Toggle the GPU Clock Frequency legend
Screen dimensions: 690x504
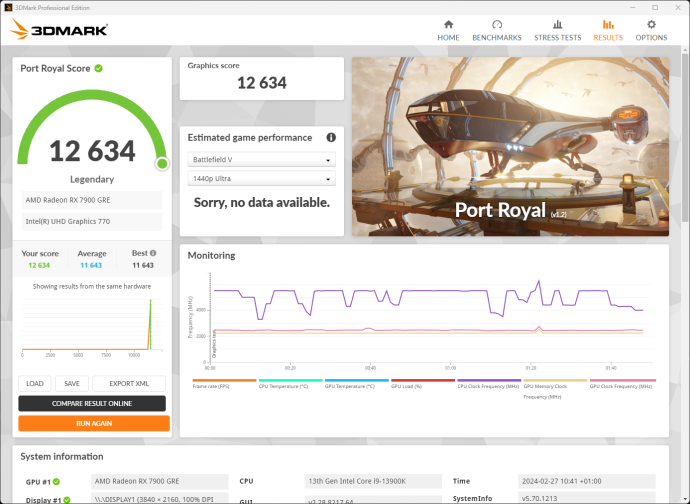(x=623, y=383)
